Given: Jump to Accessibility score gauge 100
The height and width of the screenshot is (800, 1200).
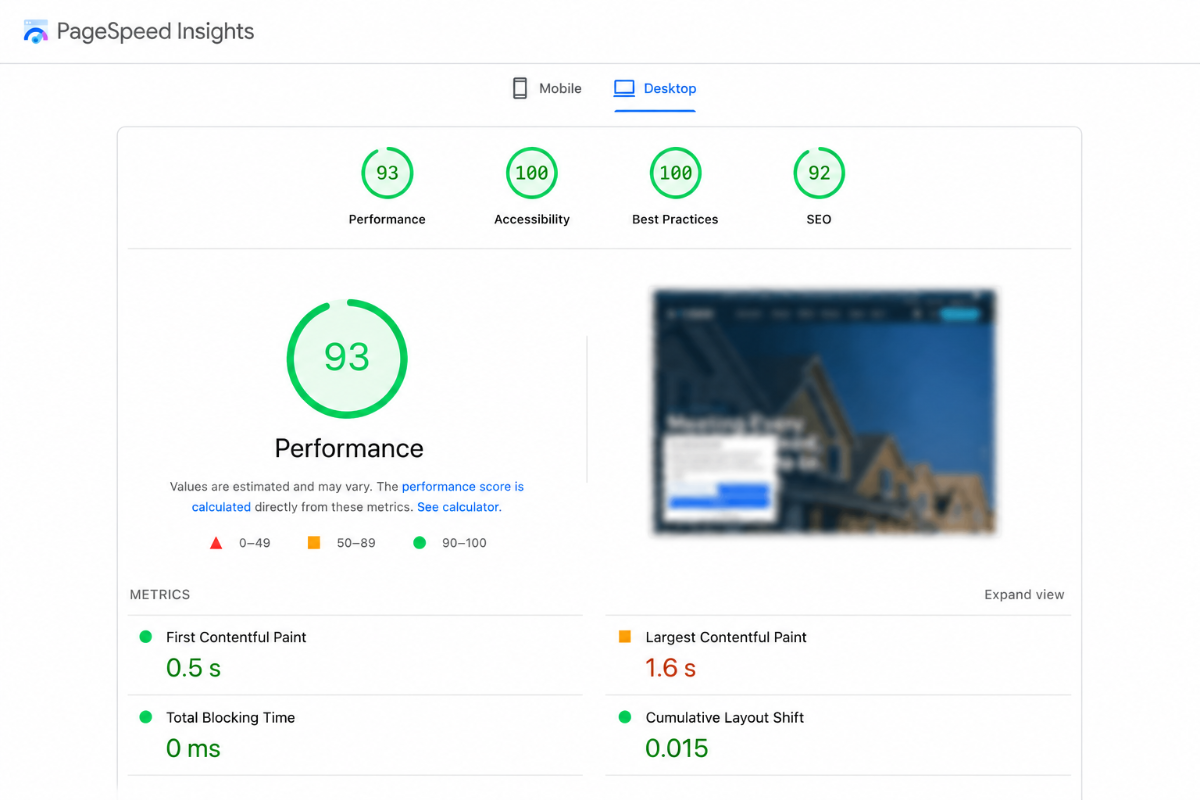Looking at the screenshot, I should click(x=532, y=173).
